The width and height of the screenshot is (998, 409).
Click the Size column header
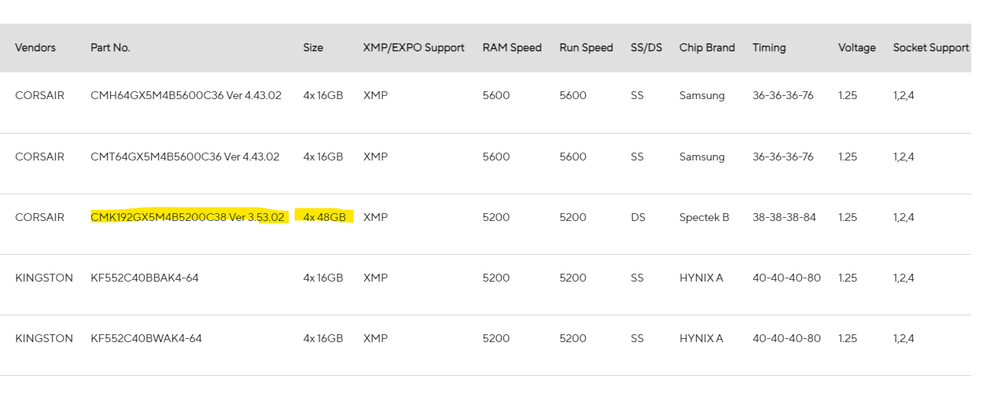click(x=313, y=48)
